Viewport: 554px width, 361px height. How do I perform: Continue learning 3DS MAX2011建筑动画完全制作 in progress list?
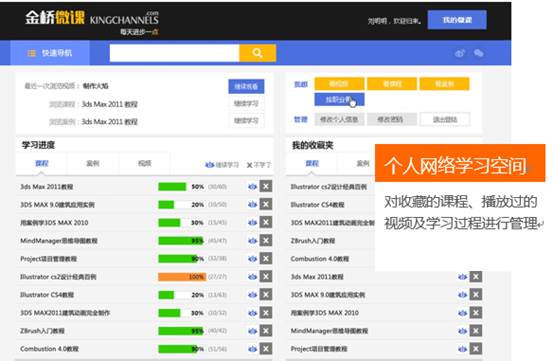tap(252, 313)
